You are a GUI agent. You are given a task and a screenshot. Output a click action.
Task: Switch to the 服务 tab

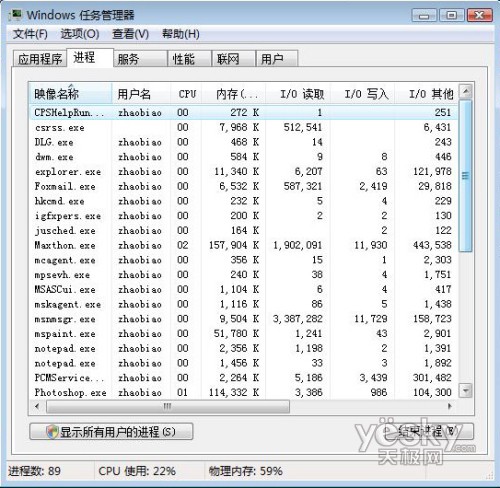pos(140,59)
